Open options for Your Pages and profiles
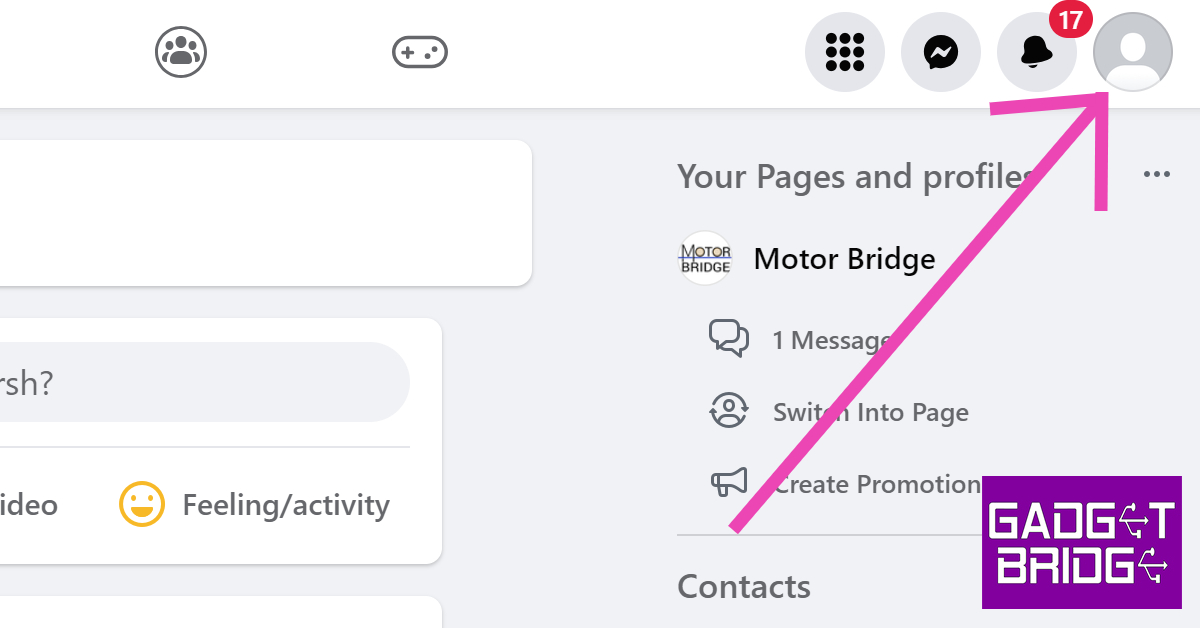This screenshot has width=1200, height=628. 1156,175
